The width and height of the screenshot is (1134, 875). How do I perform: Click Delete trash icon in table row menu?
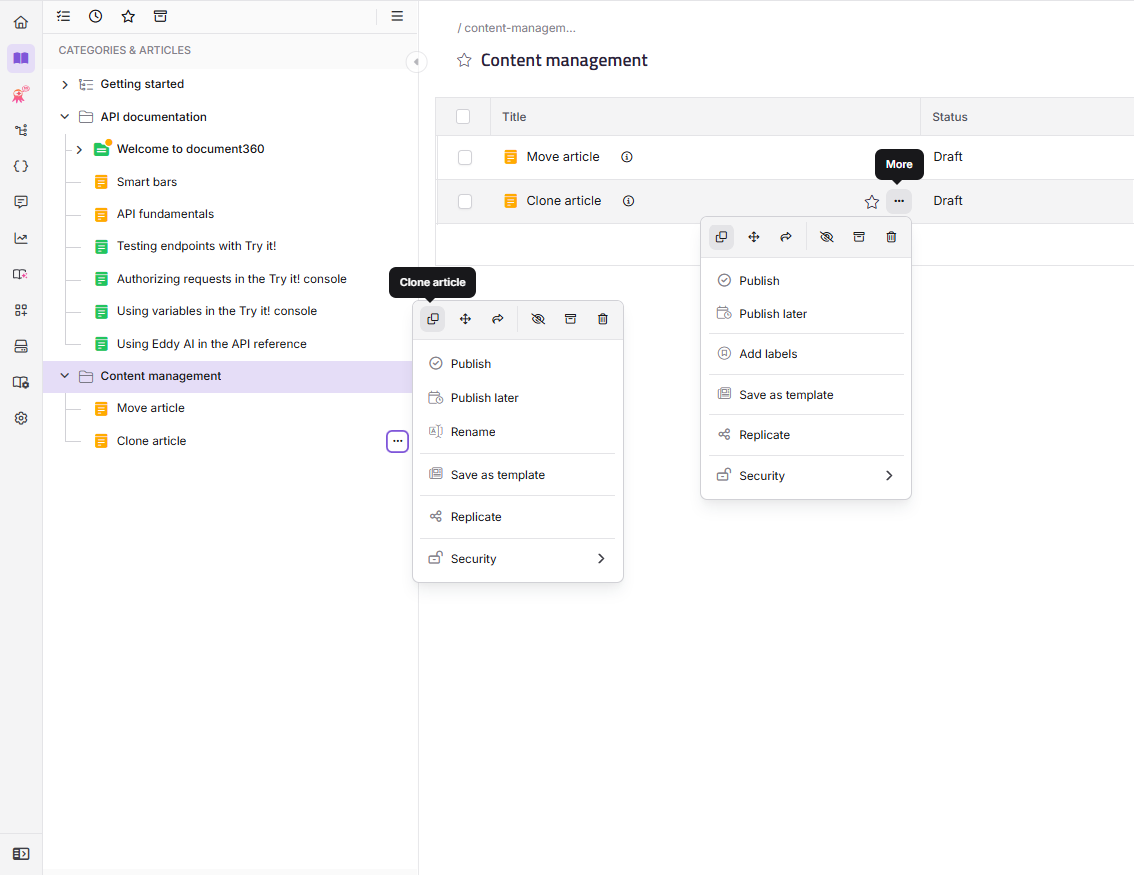pos(891,237)
